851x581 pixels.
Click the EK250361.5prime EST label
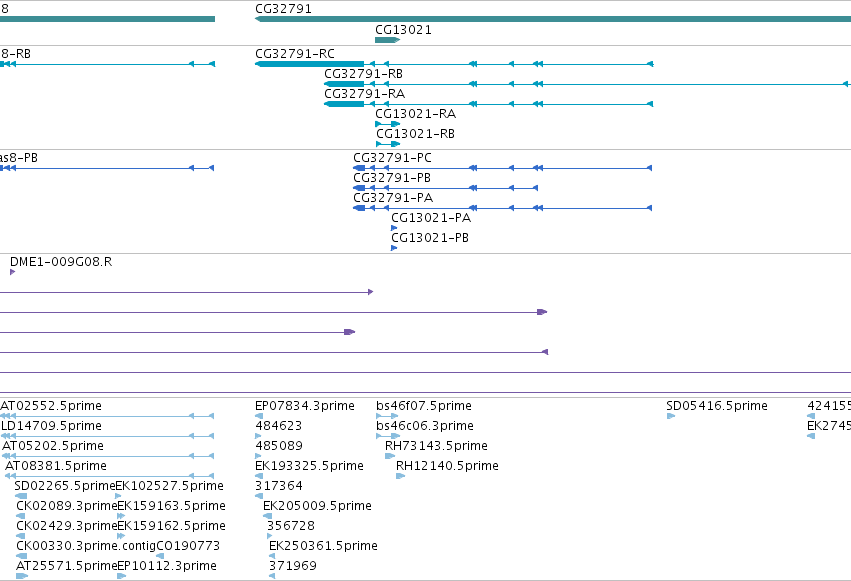323,546
